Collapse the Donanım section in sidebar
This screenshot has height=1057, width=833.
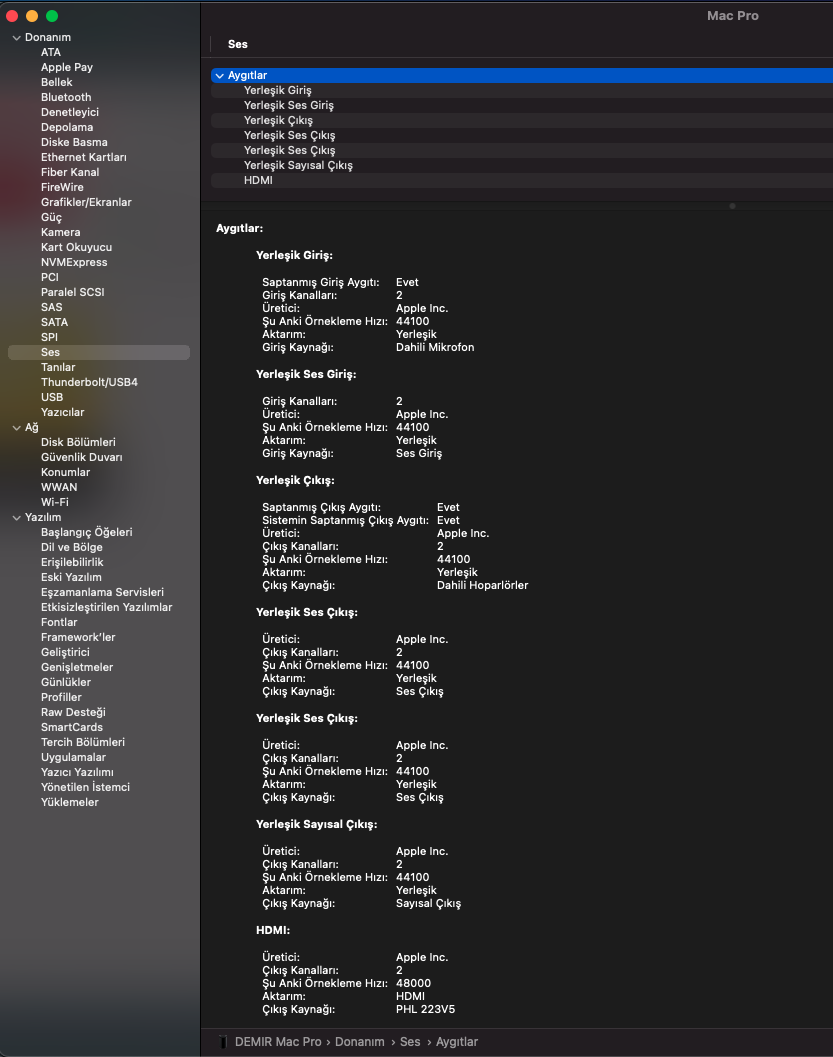point(16,37)
